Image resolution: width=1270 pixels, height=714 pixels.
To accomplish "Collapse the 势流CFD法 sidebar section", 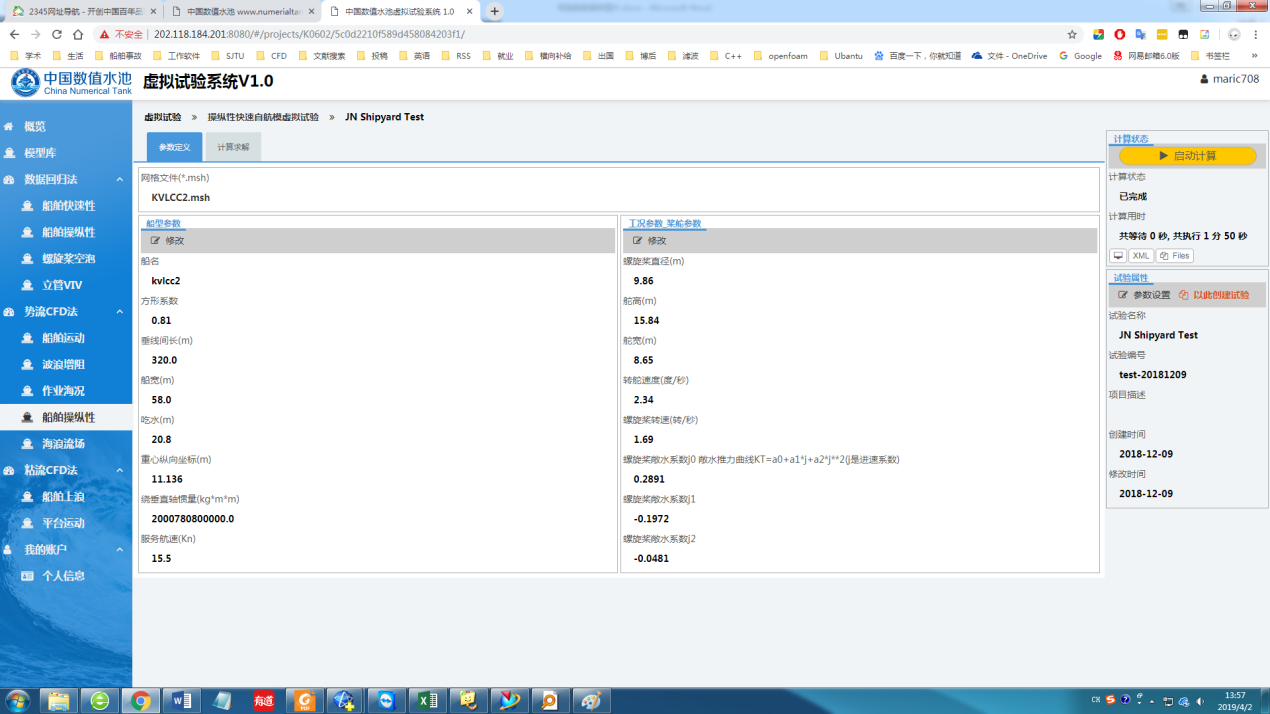I will click(120, 312).
